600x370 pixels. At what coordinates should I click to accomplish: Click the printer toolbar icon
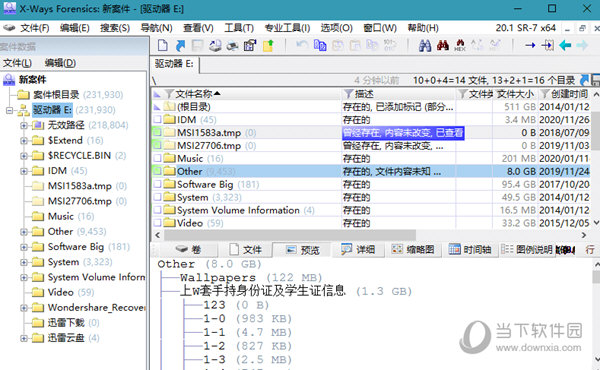tap(232, 46)
